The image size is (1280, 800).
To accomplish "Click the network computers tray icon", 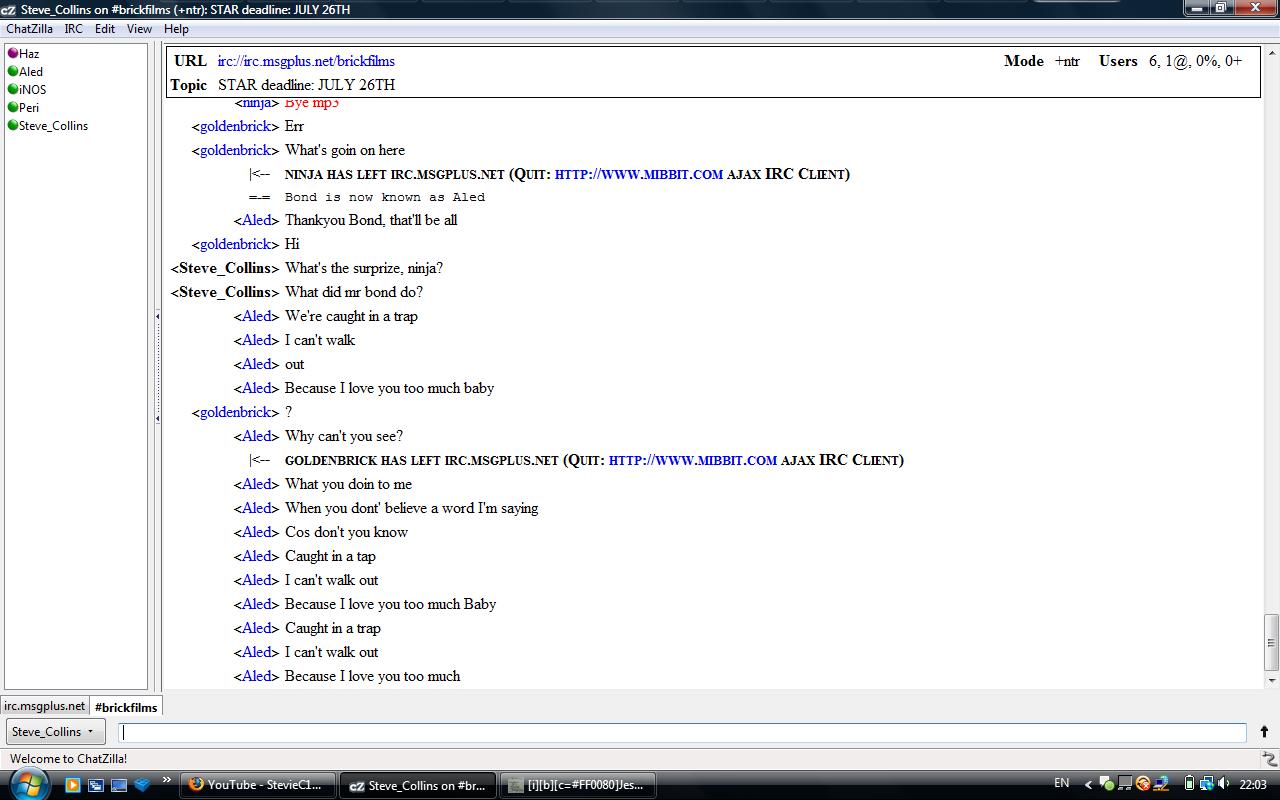I will [x=1161, y=784].
